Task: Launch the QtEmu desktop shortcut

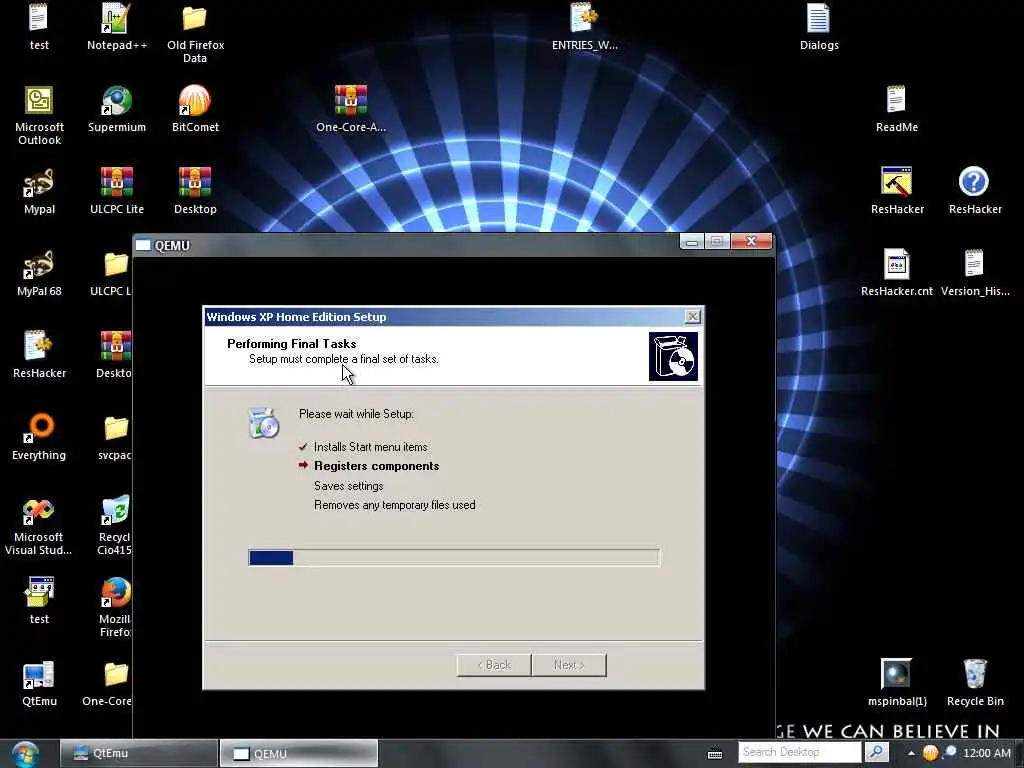Action: (39, 683)
